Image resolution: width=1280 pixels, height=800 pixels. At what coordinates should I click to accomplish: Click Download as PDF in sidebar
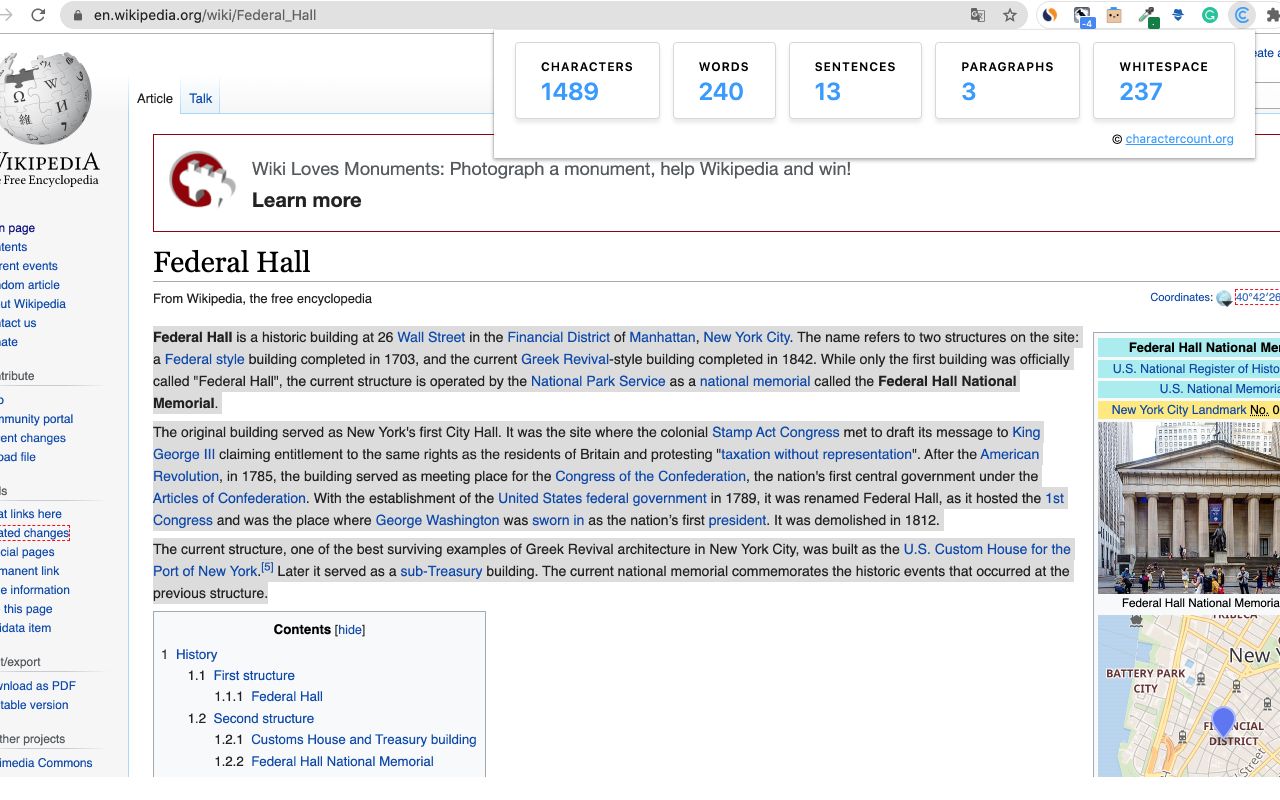click(x=38, y=686)
